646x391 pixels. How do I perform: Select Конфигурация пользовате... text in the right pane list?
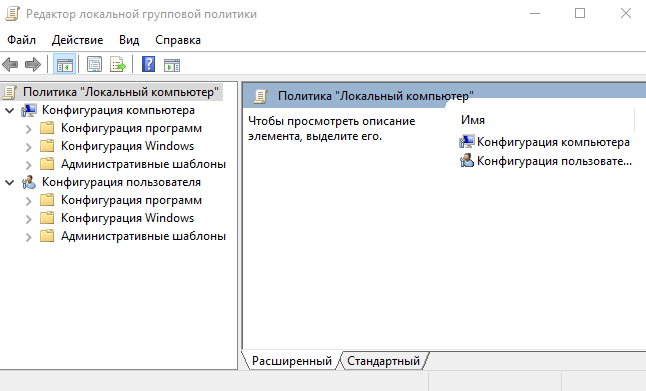tap(554, 160)
